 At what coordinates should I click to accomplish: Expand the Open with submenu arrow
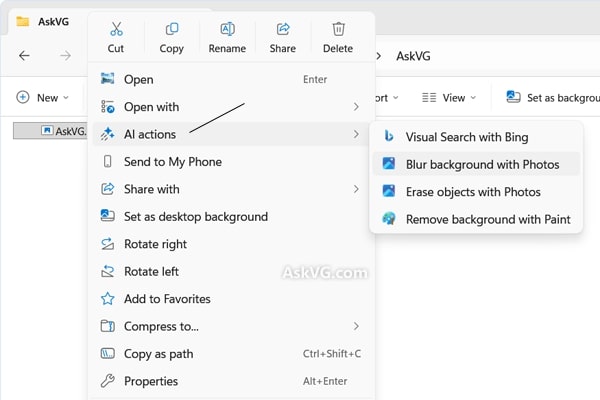click(356, 107)
